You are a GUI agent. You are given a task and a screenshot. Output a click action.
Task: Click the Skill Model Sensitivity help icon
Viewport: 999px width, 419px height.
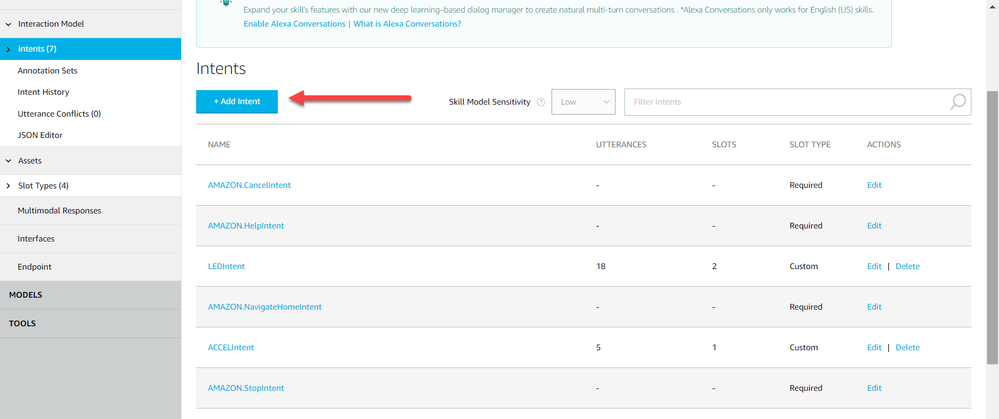[541, 102]
